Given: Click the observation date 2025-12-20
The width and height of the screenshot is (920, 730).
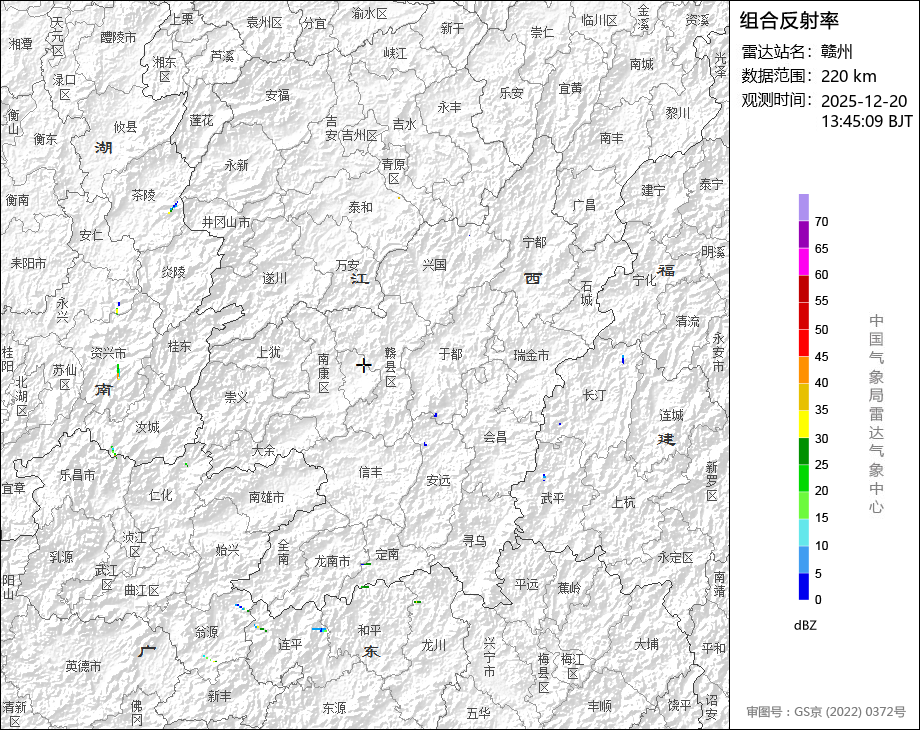Looking at the screenshot, I should (x=864, y=101).
